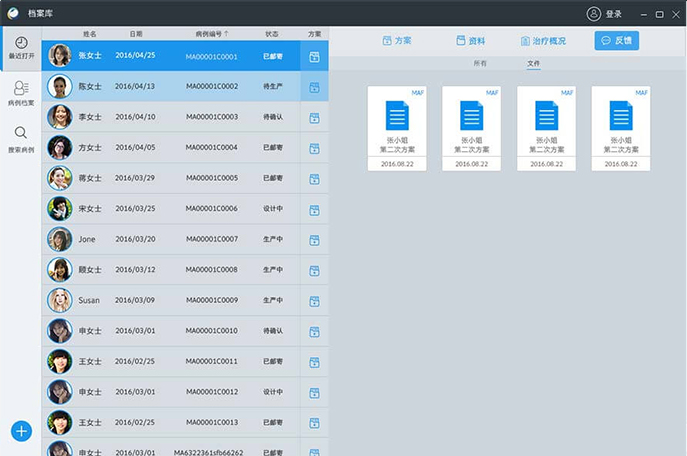Switch to the 资料 tab
The width and height of the screenshot is (687, 456).
(x=470, y=41)
